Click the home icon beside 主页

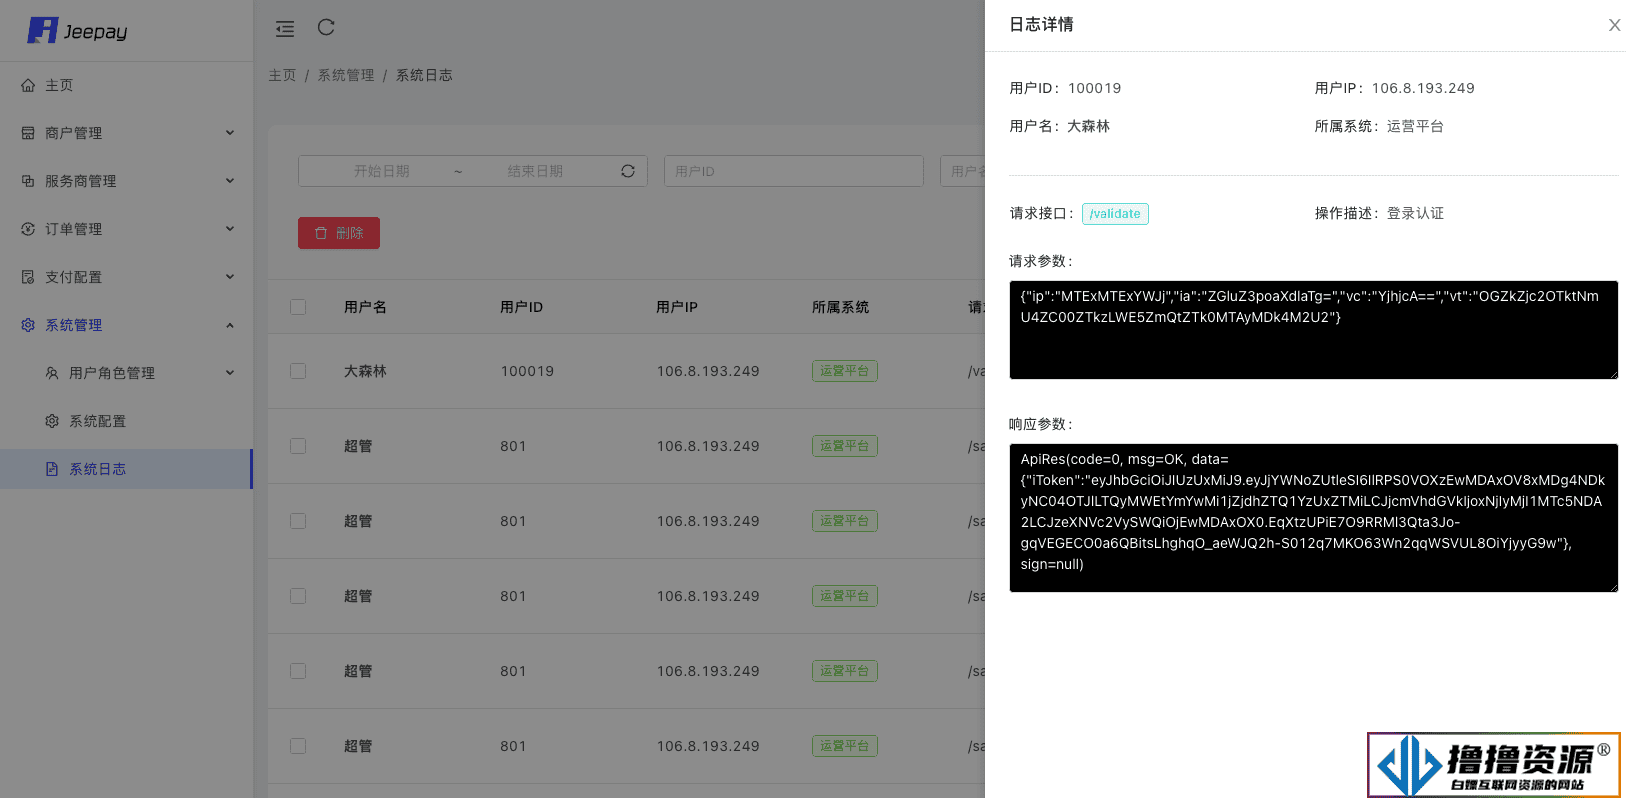tap(28, 85)
